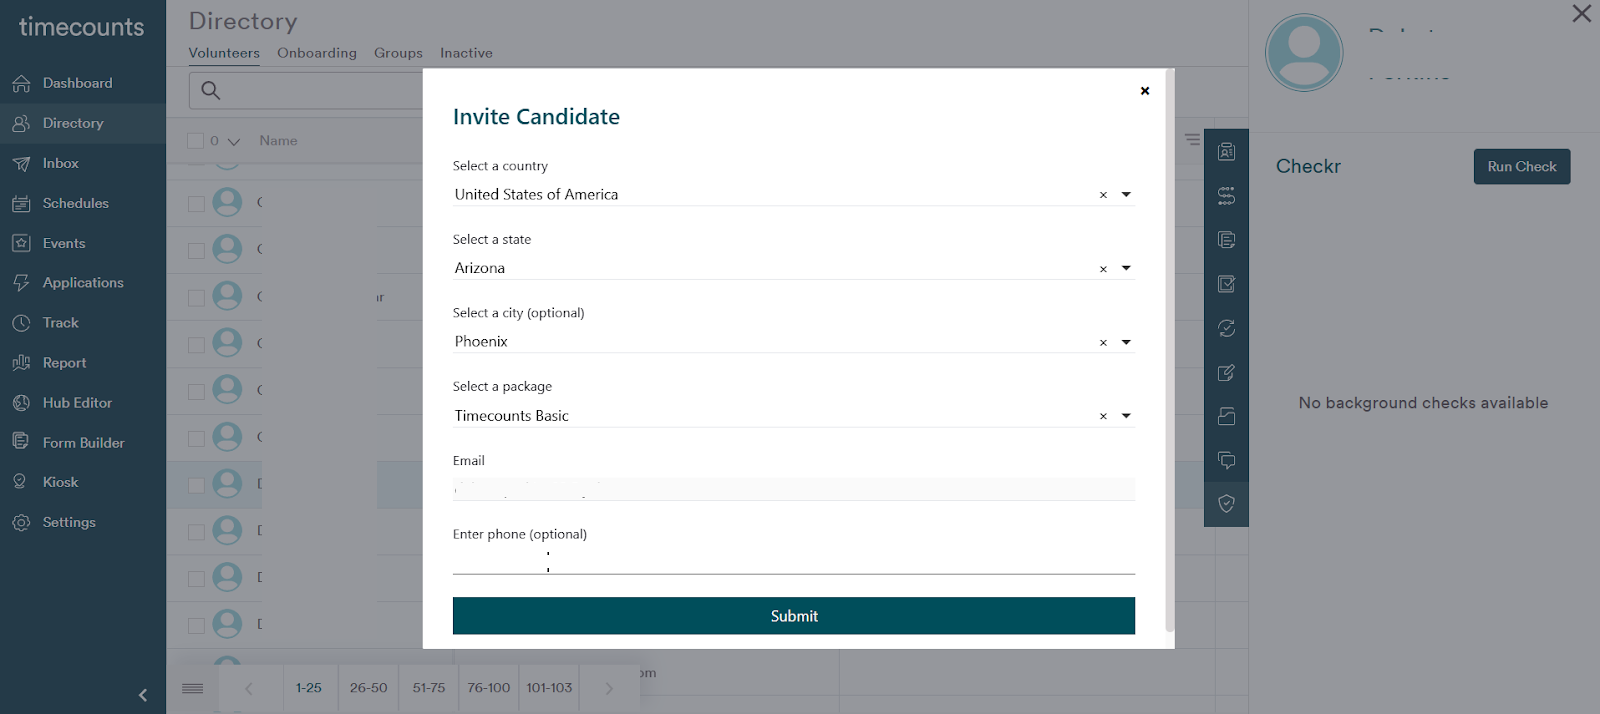
Task: Open the city dropdown showing Phoenix
Action: tap(1126, 342)
